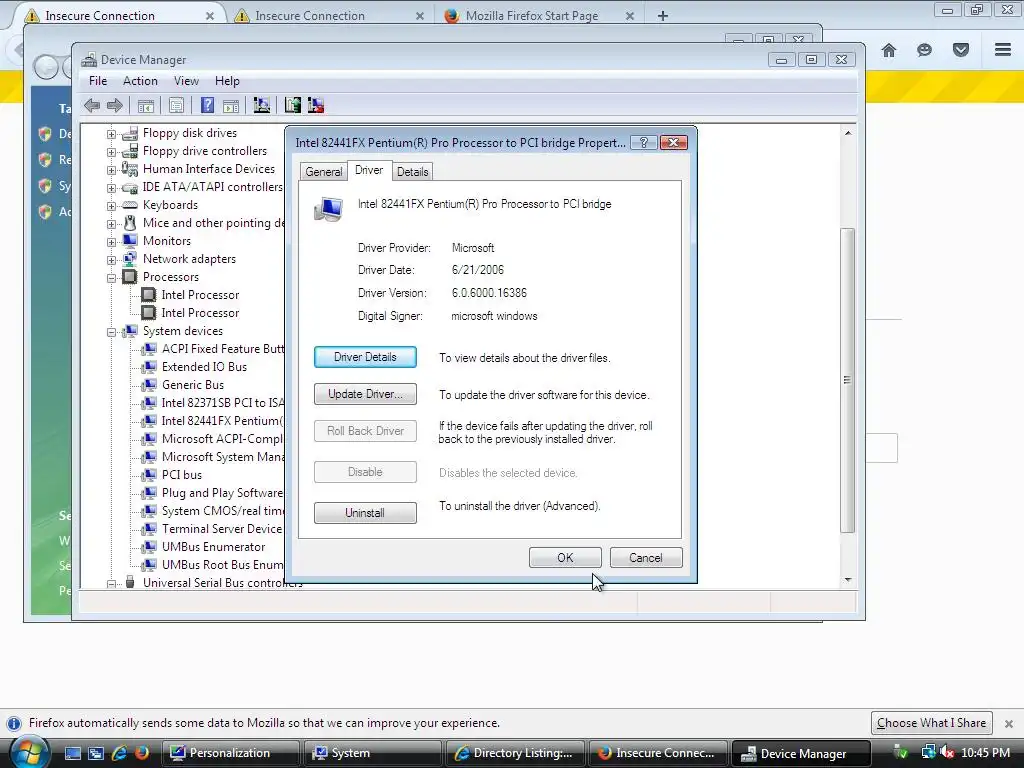
Task: Click the Windows Start orb
Action: point(29,752)
